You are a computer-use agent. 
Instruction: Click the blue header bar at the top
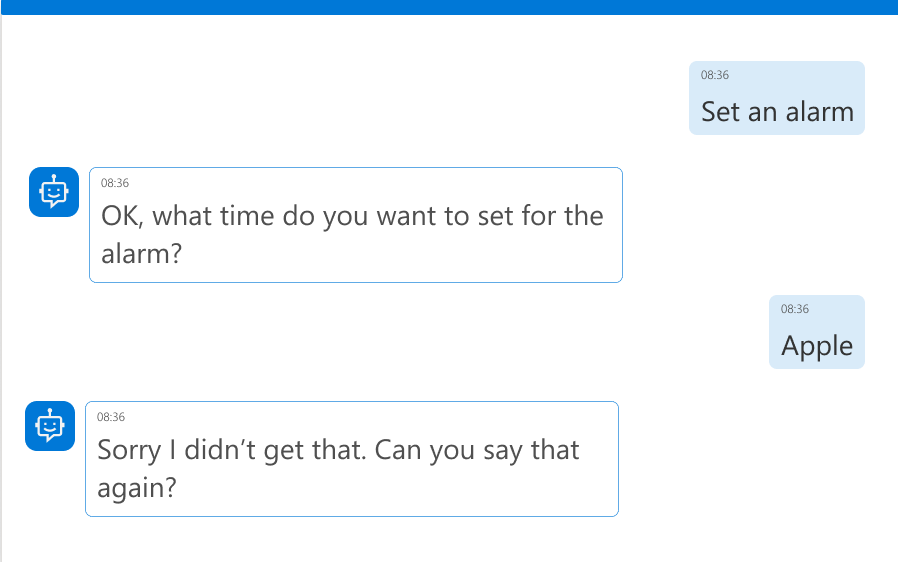click(x=449, y=7)
